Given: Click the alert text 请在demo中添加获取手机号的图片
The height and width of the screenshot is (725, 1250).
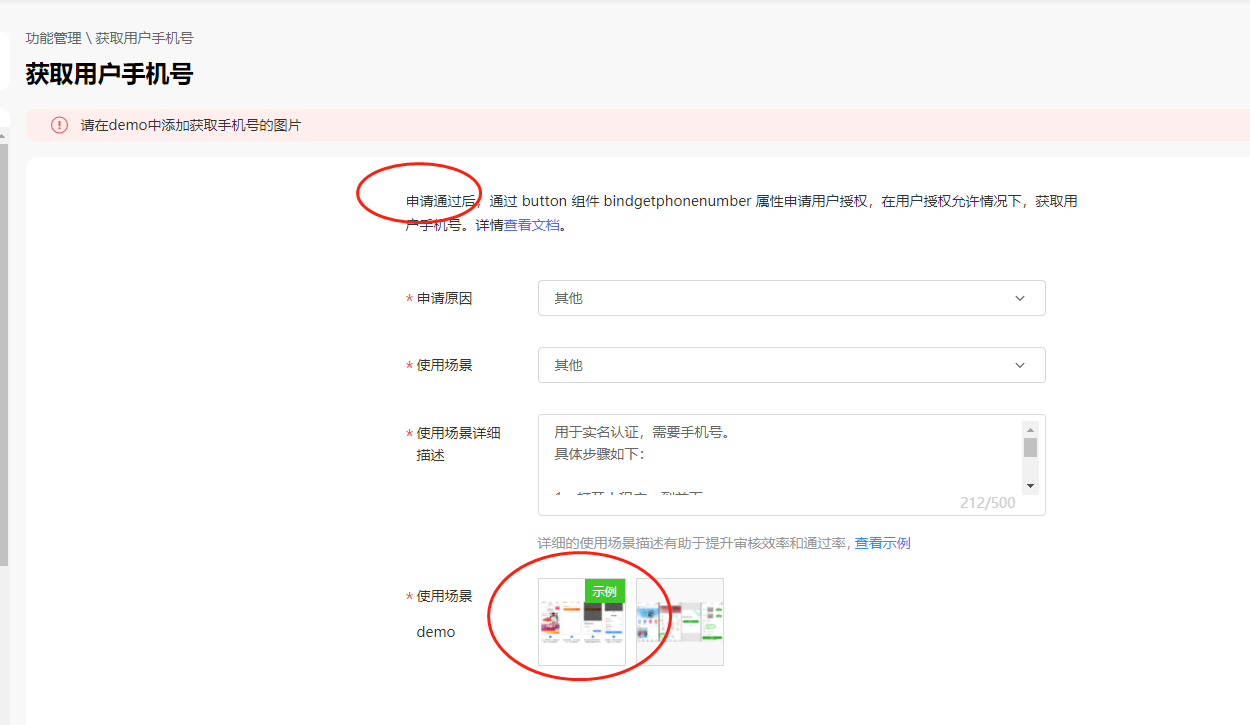Looking at the screenshot, I should pyautogui.click(x=191, y=125).
